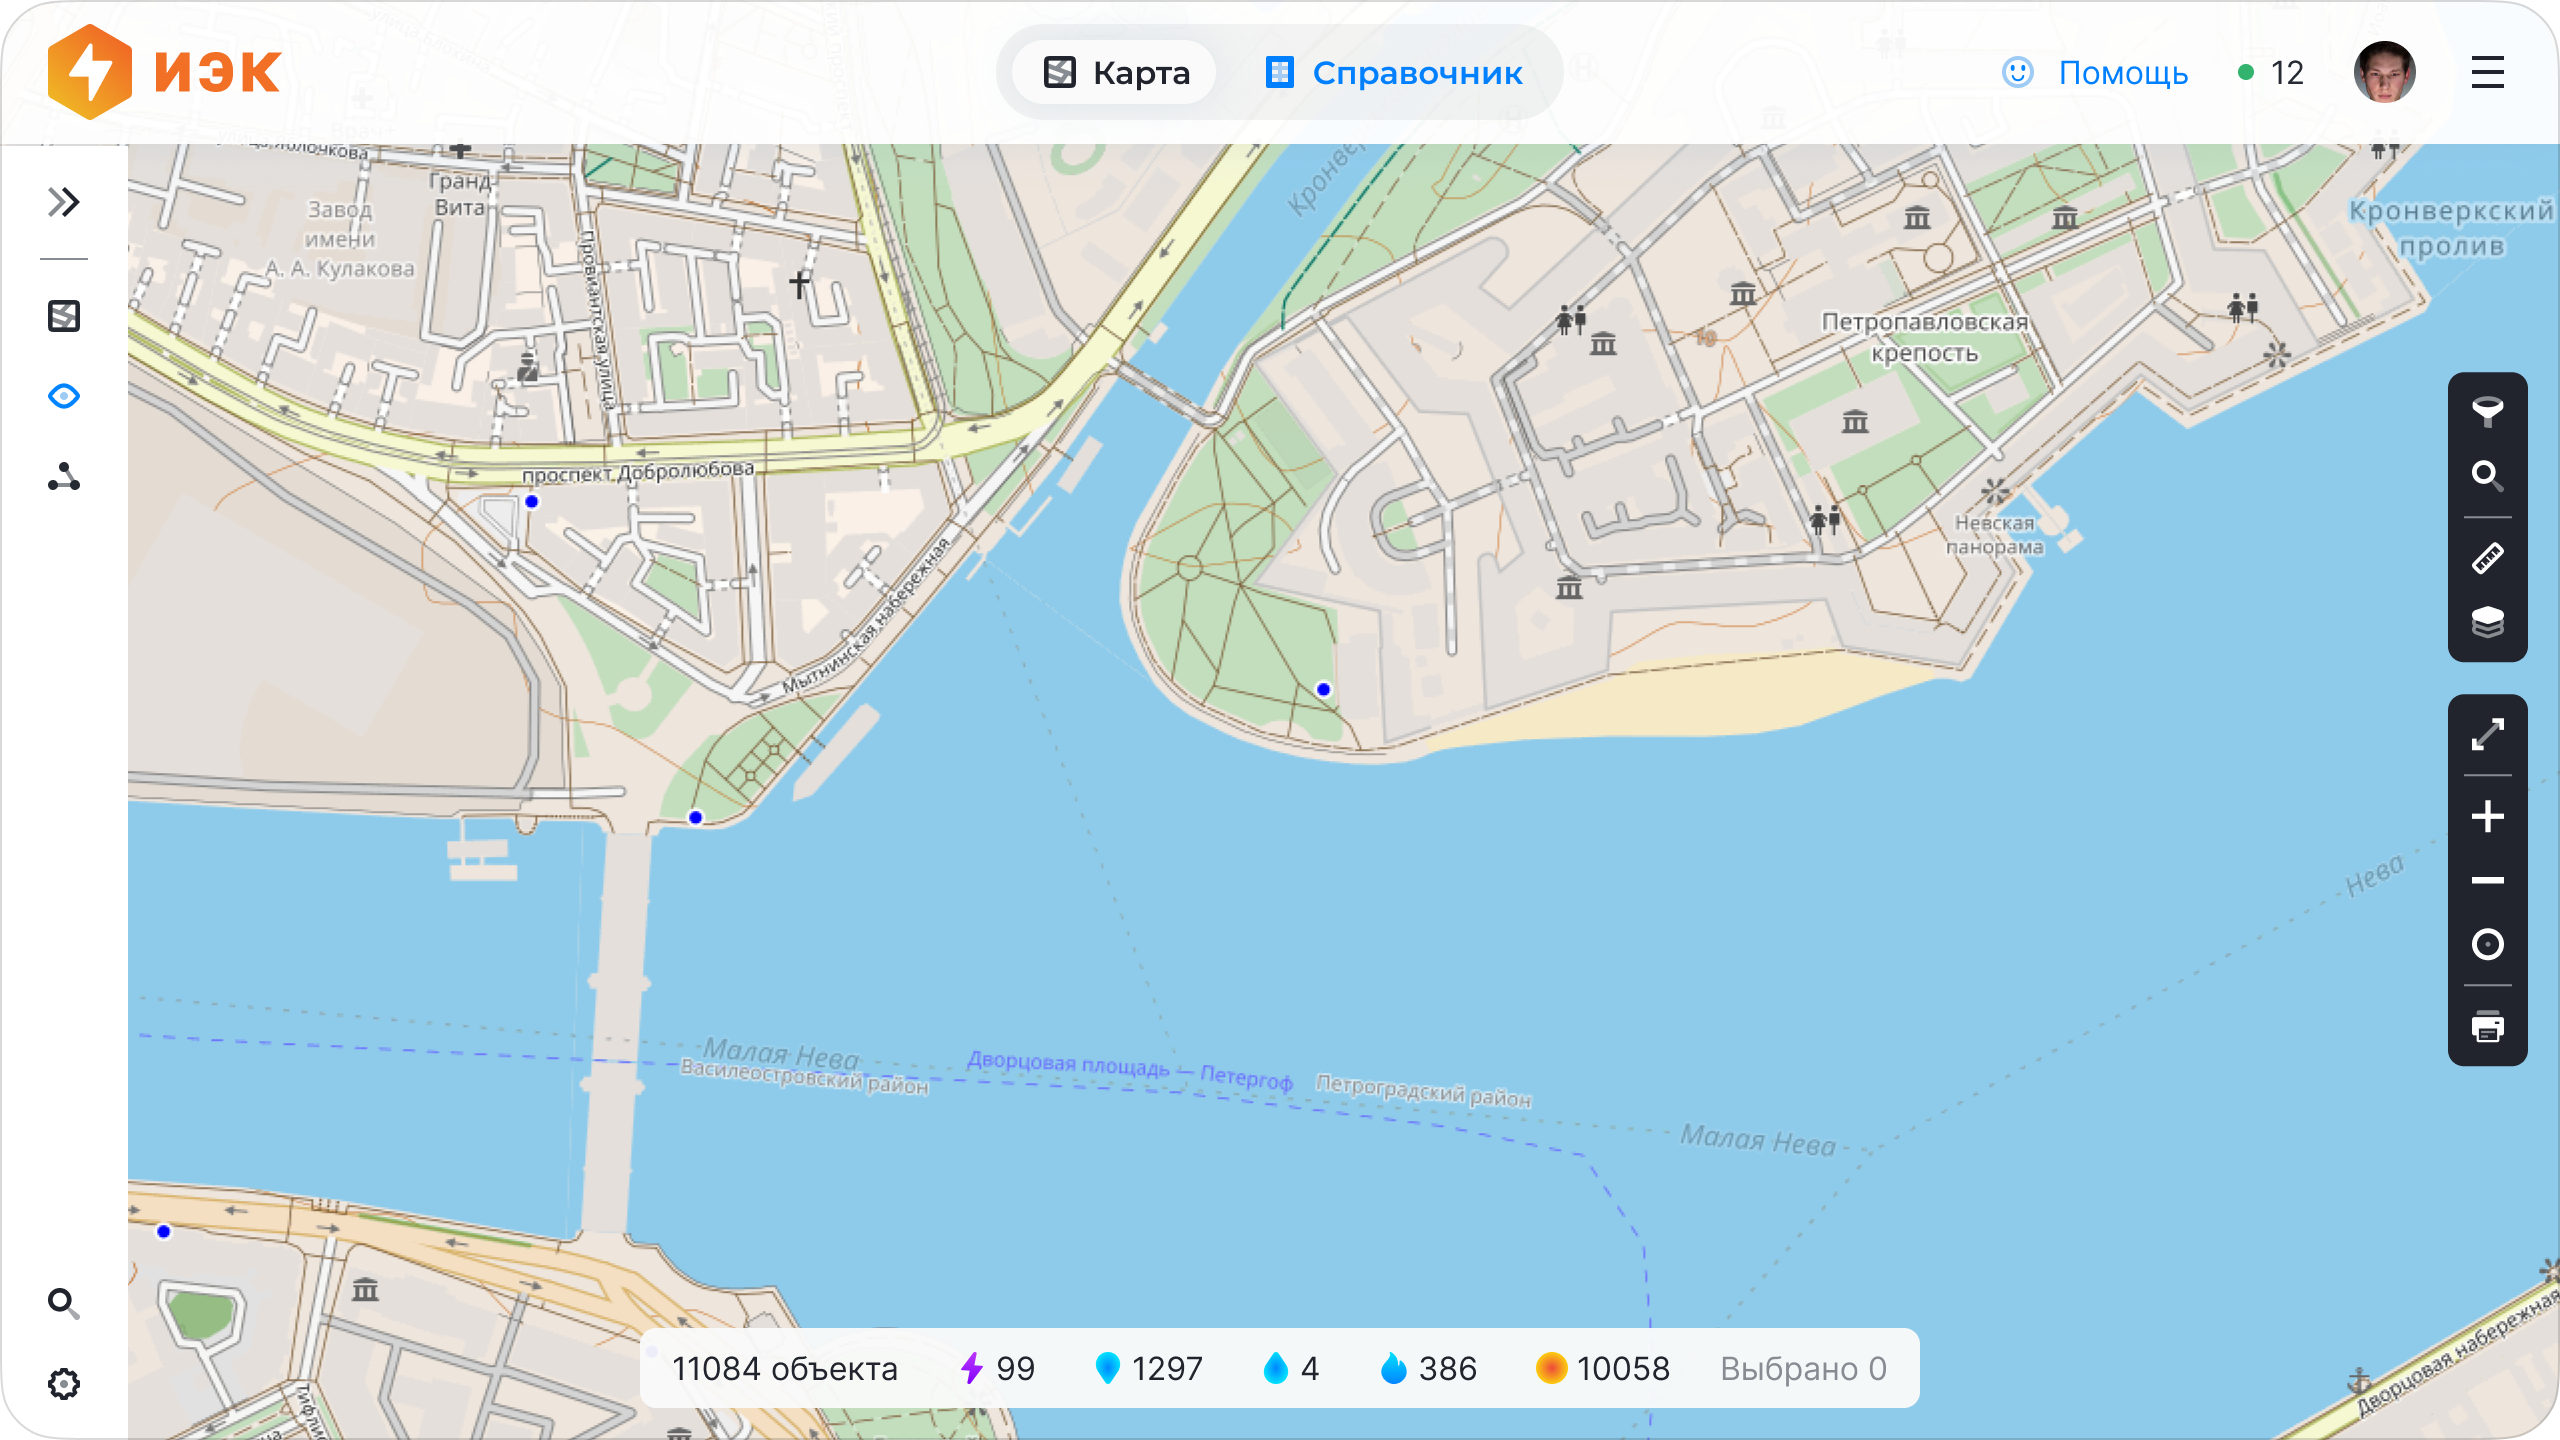
Task: Switch to the Карта tab
Action: [x=1116, y=73]
